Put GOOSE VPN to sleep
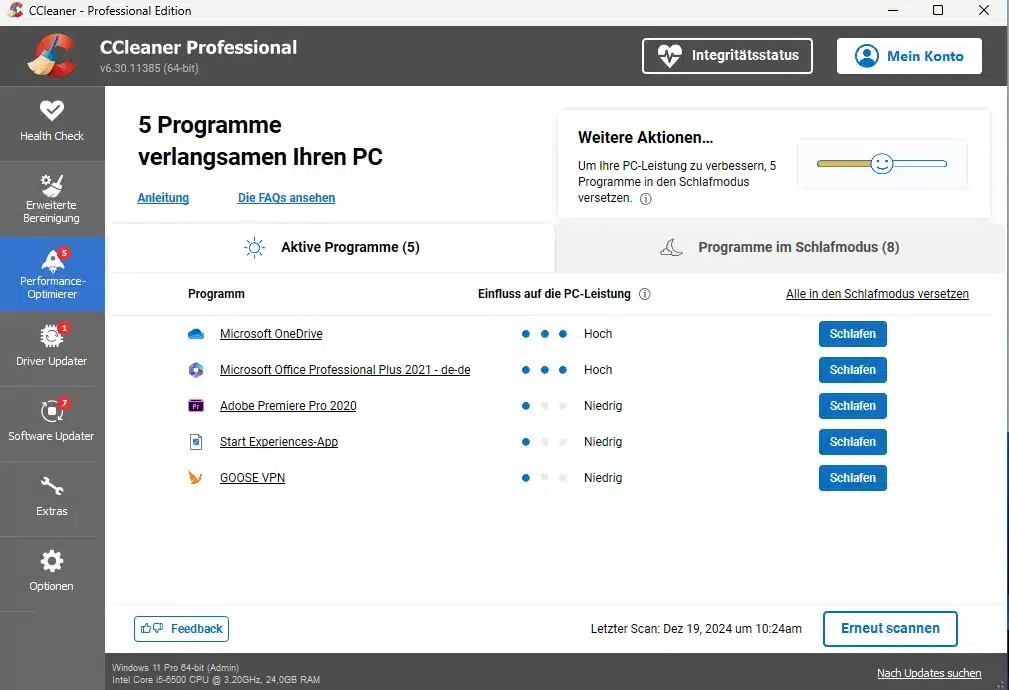Screen dimensions: 1009x690 (853, 478)
